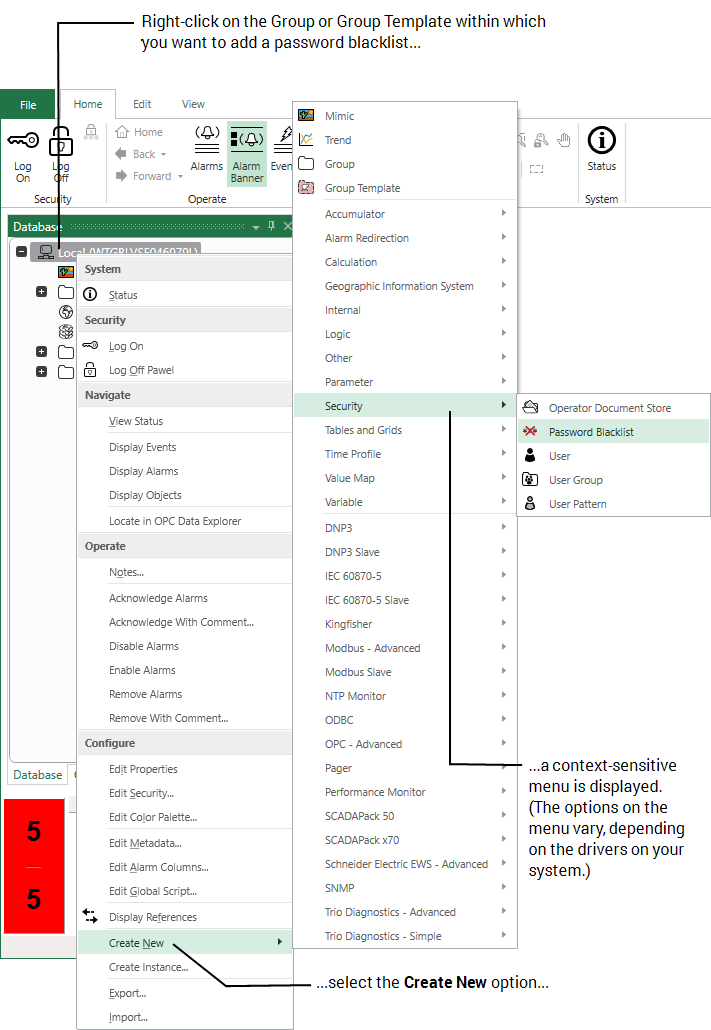711x1030 pixels.
Task: Open the Back history dropdown arrow
Action: point(164,154)
